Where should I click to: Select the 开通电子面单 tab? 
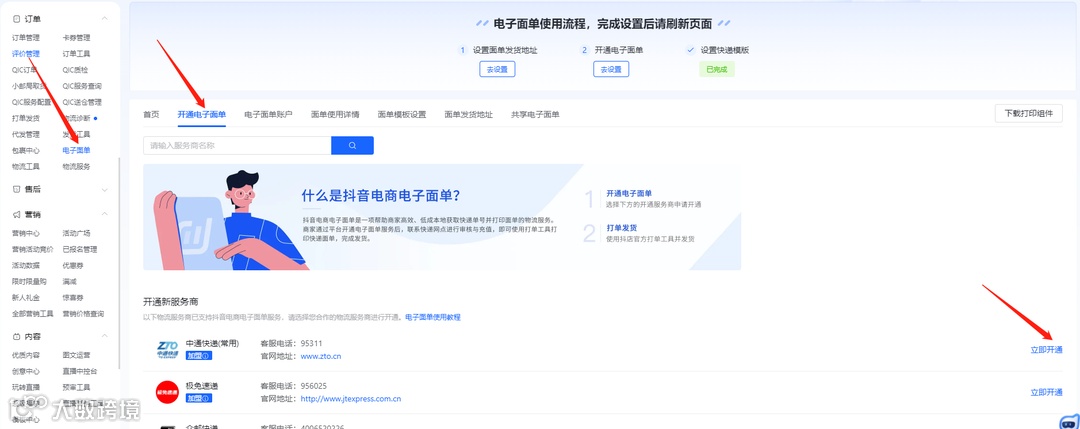(x=202, y=114)
